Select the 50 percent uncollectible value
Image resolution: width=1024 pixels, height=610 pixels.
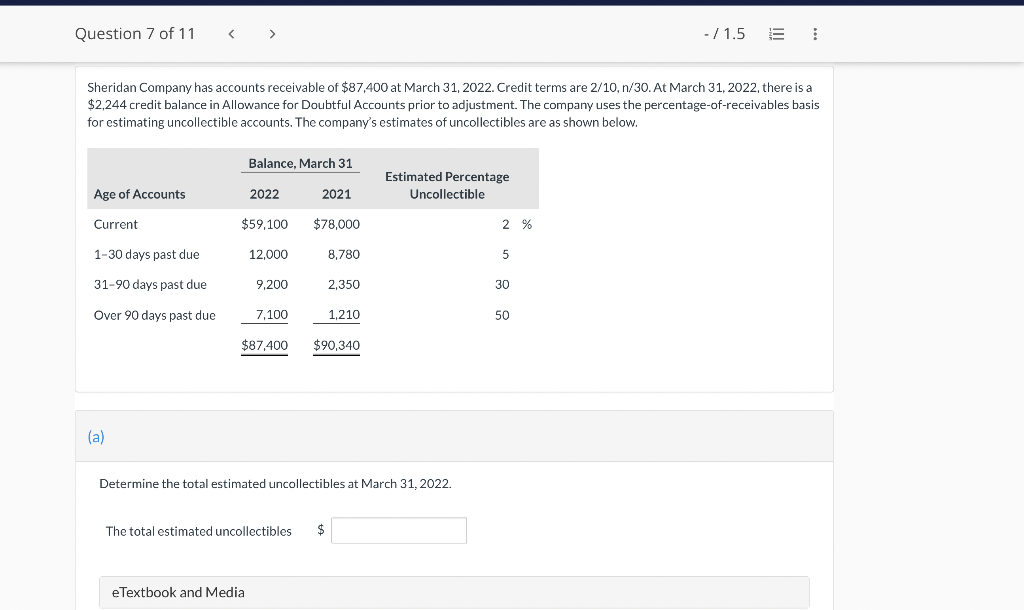point(502,315)
